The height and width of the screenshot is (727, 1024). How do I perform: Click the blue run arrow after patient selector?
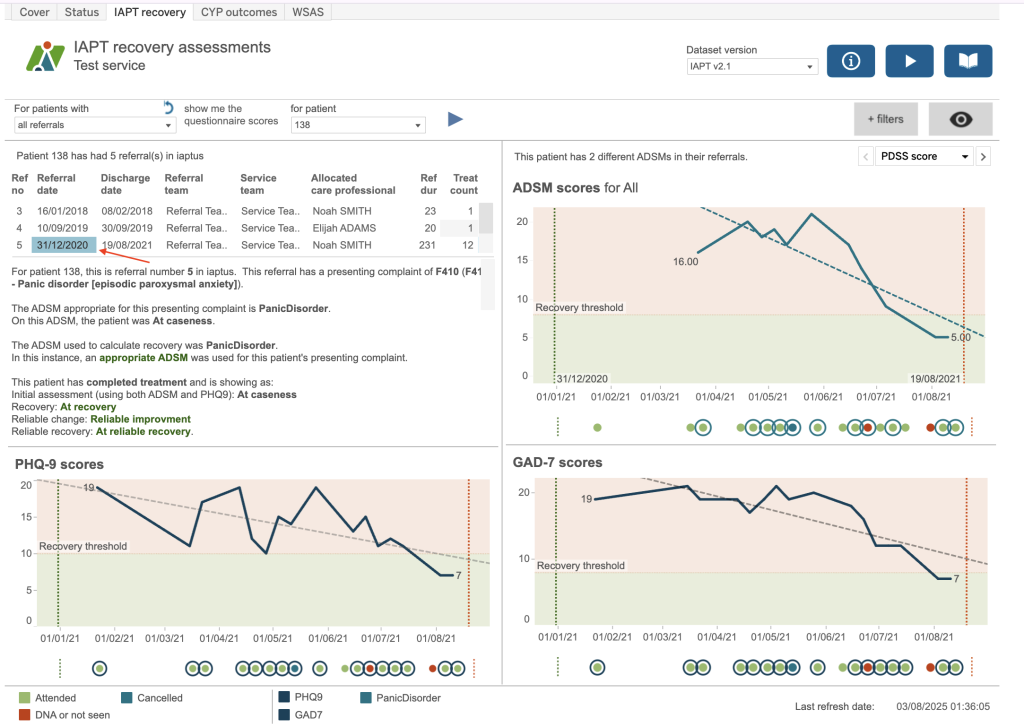click(x=455, y=120)
